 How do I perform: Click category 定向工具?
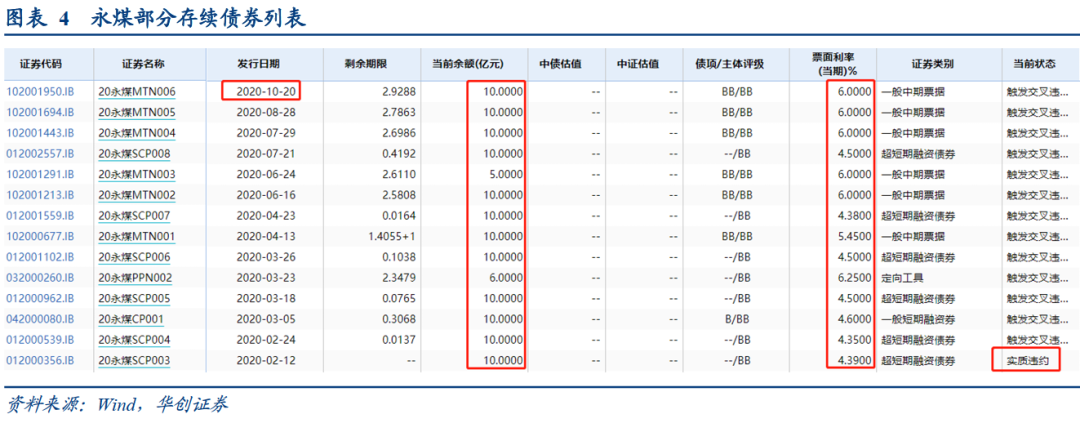click(903, 278)
